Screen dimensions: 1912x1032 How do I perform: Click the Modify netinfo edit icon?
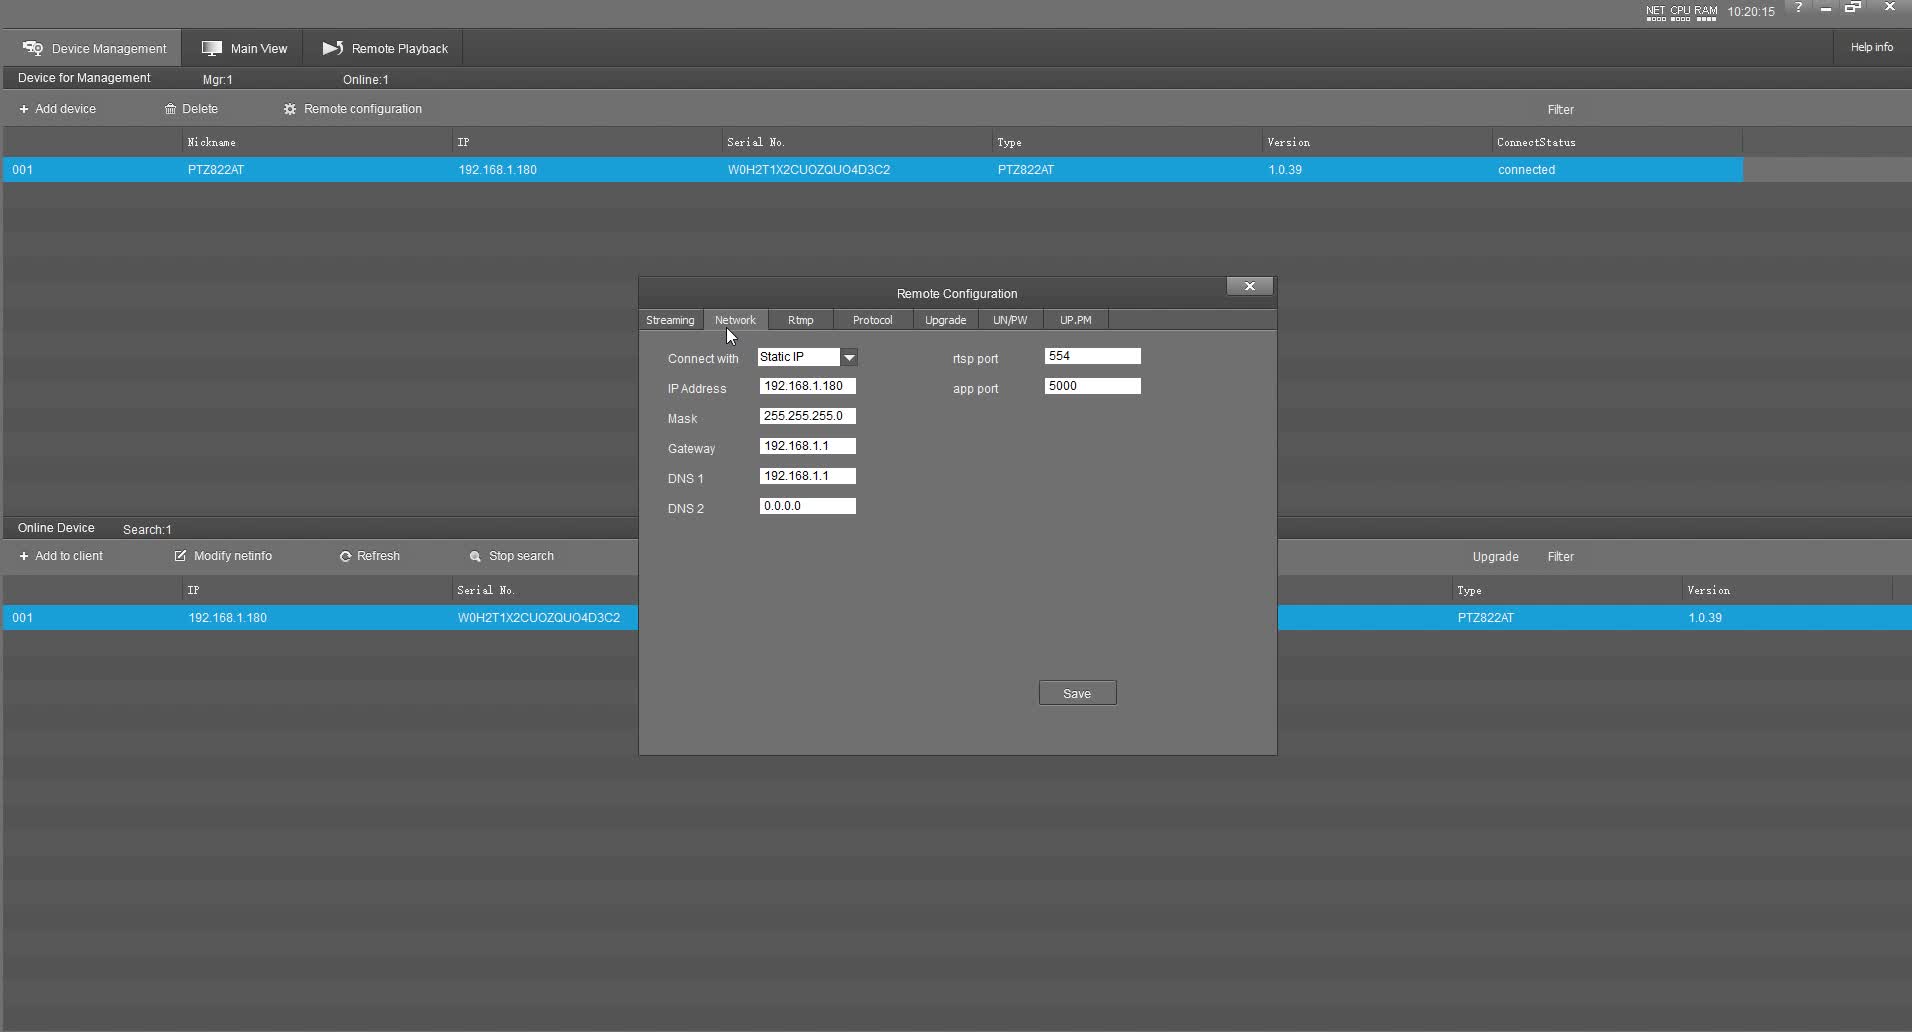click(x=180, y=556)
